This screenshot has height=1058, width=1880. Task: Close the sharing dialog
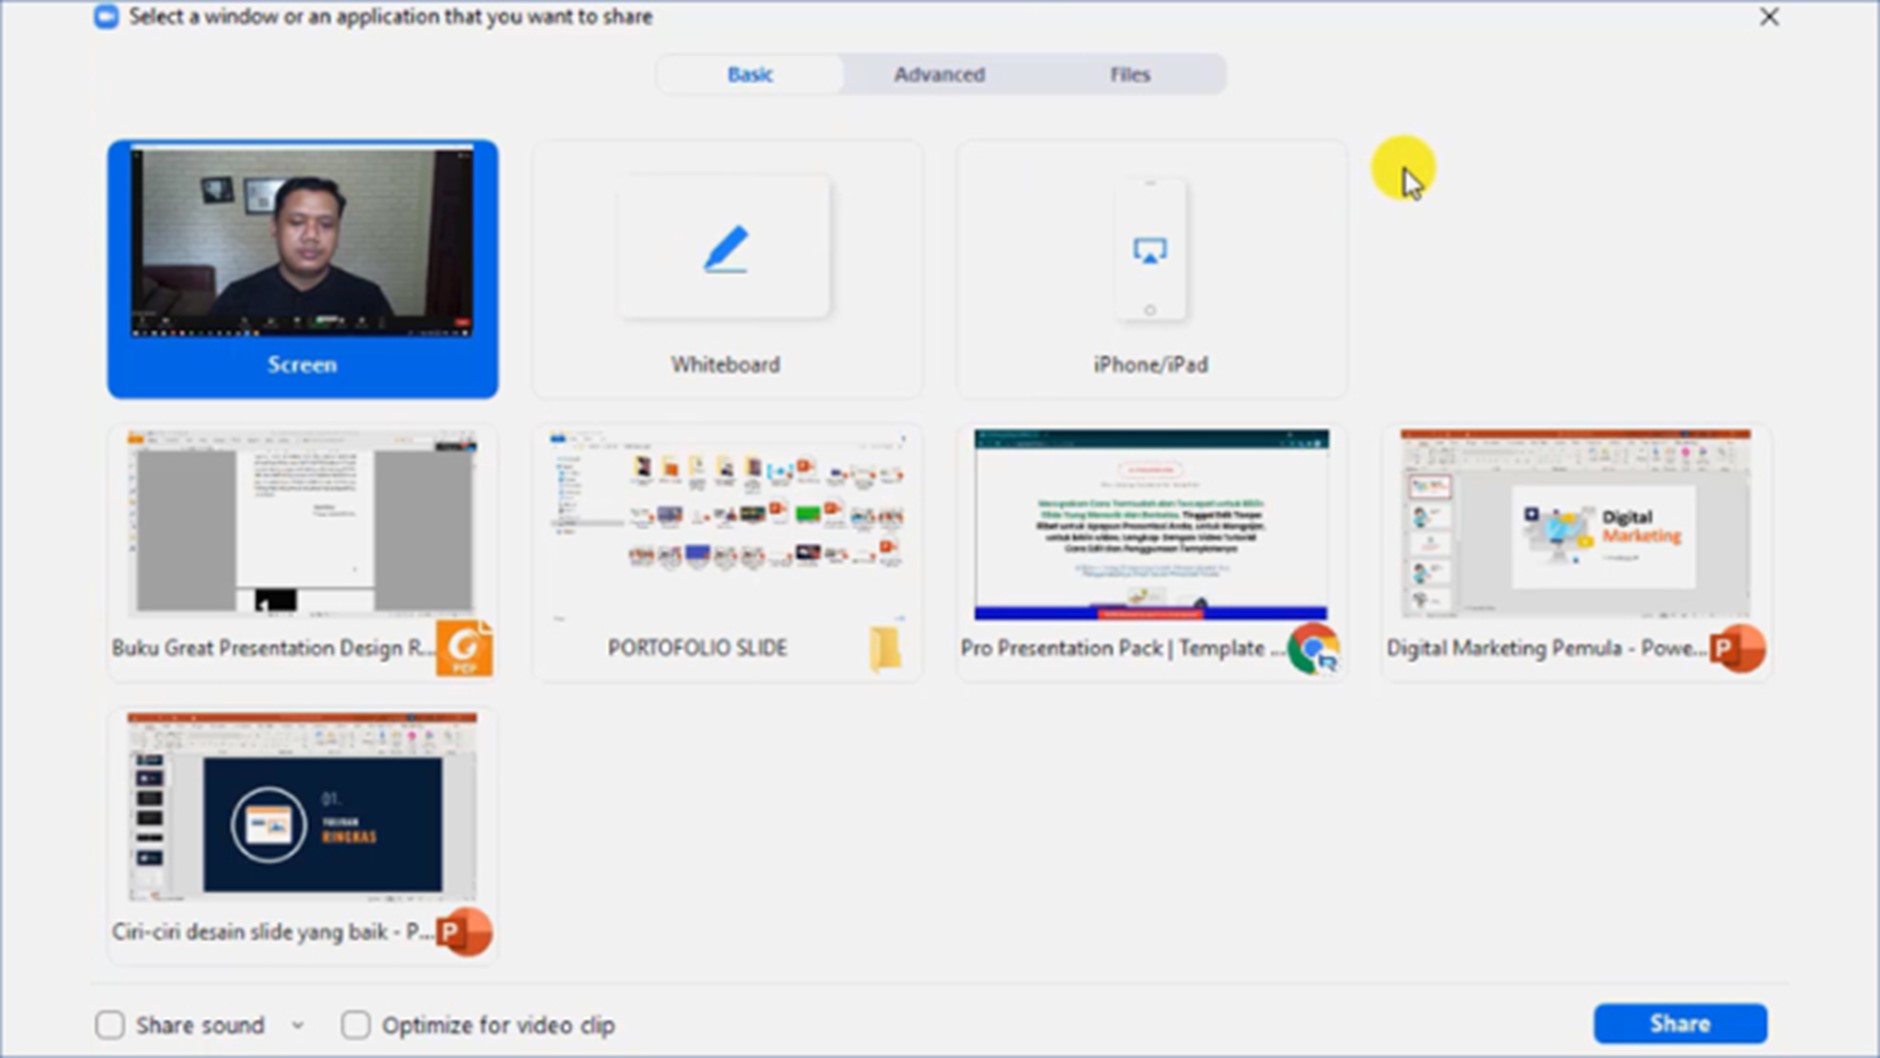point(1768,17)
